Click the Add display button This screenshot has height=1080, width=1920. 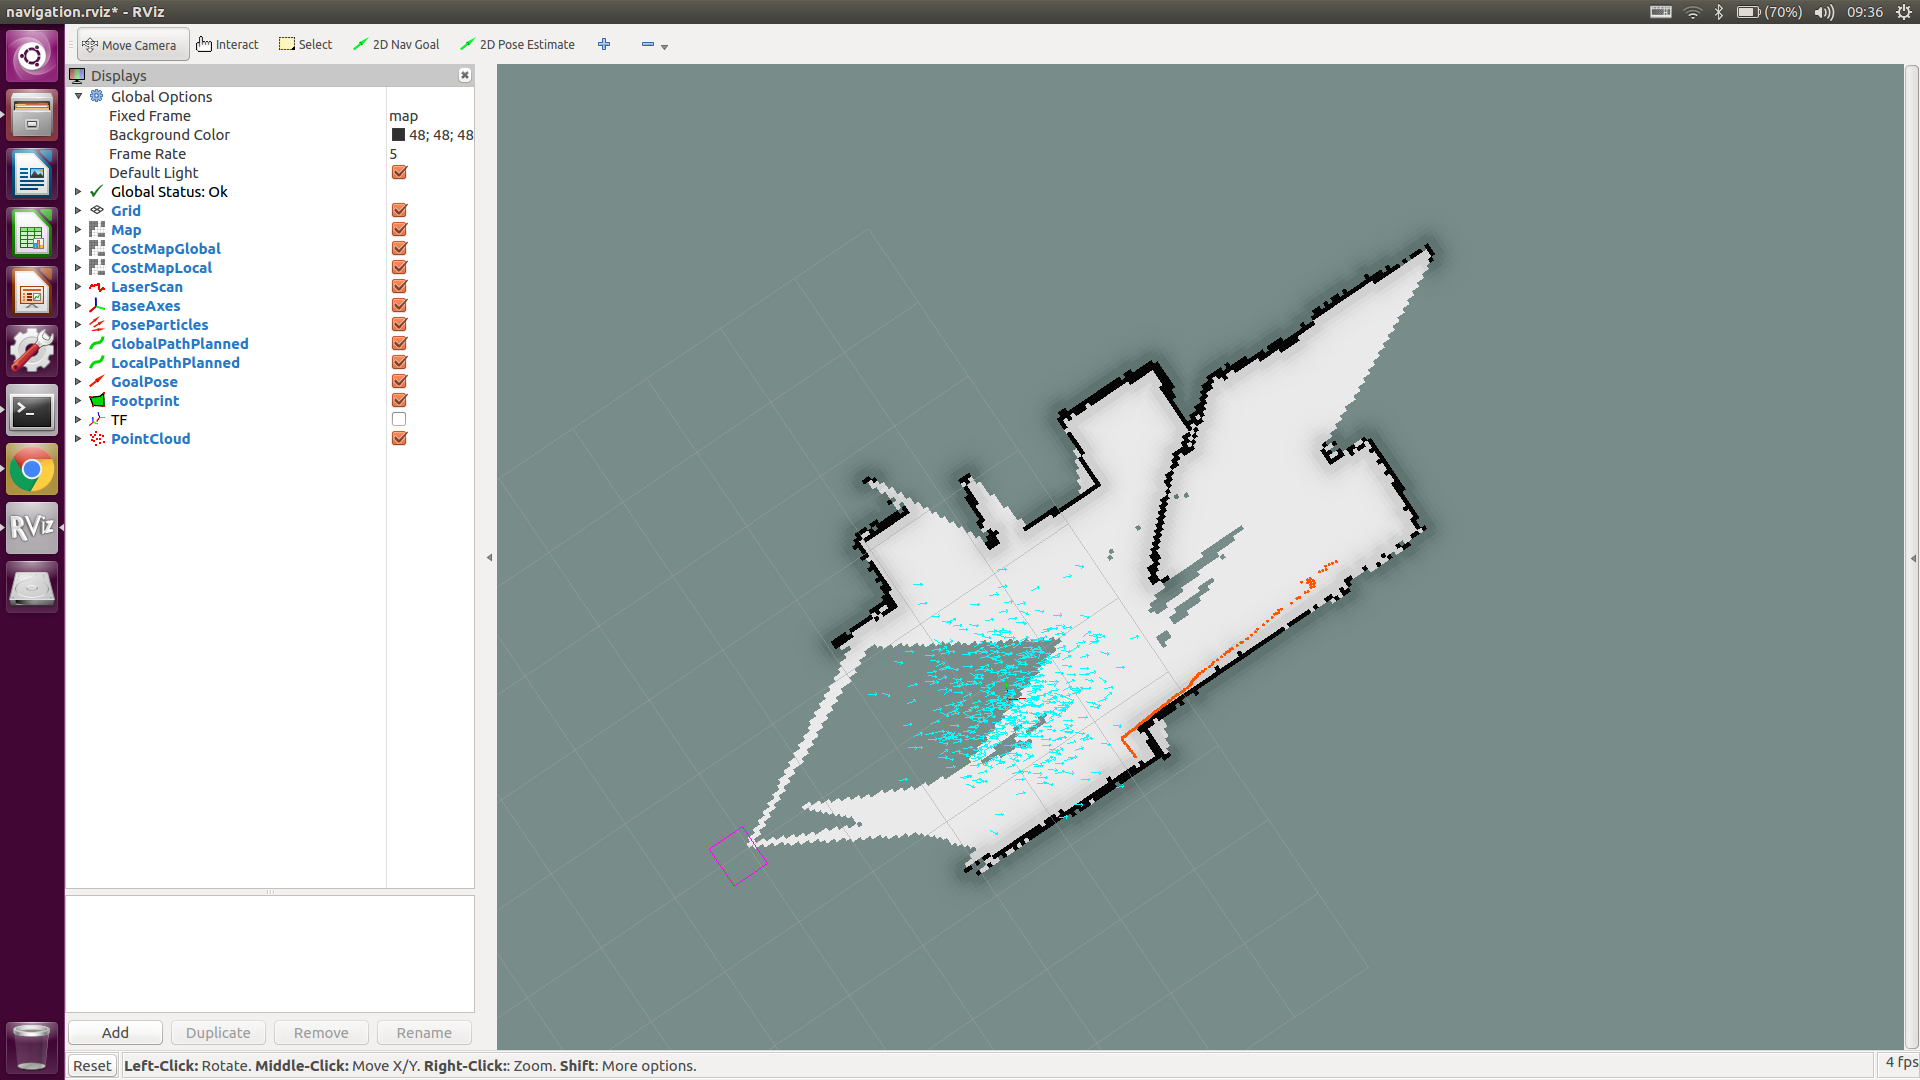115,1032
